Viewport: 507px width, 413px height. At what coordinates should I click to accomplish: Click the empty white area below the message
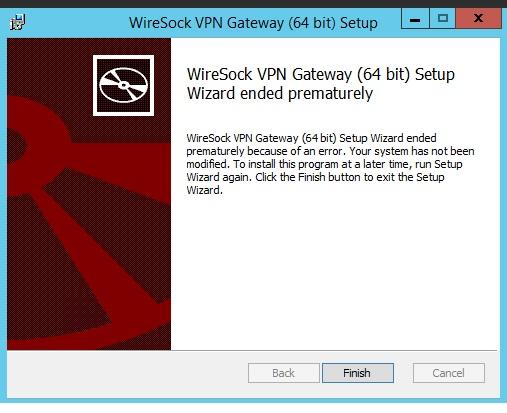(x=333, y=273)
